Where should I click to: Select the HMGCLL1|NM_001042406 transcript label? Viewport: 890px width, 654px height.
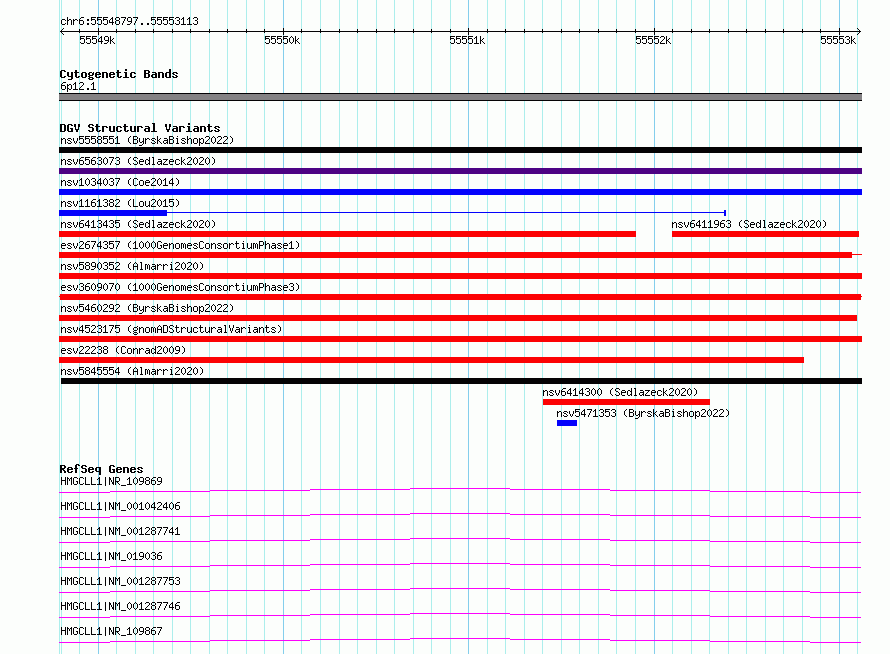(120, 506)
